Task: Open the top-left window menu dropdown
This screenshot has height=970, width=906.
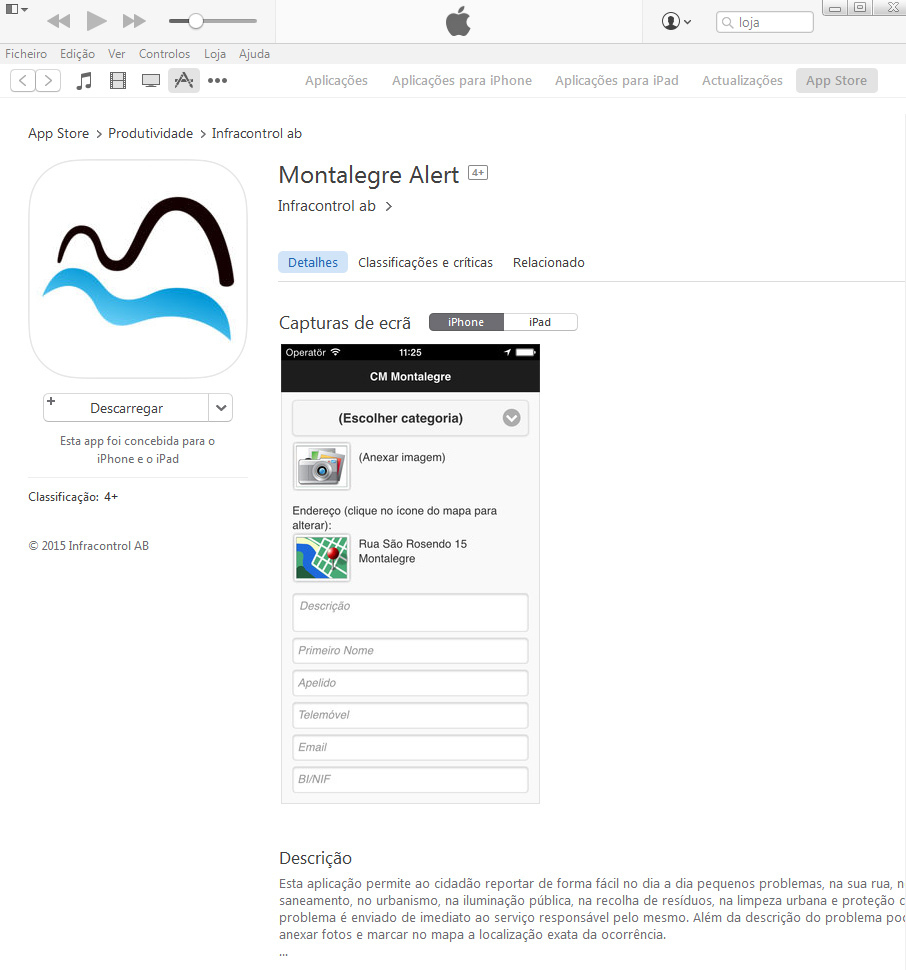Action: click(x=16, y=9)
